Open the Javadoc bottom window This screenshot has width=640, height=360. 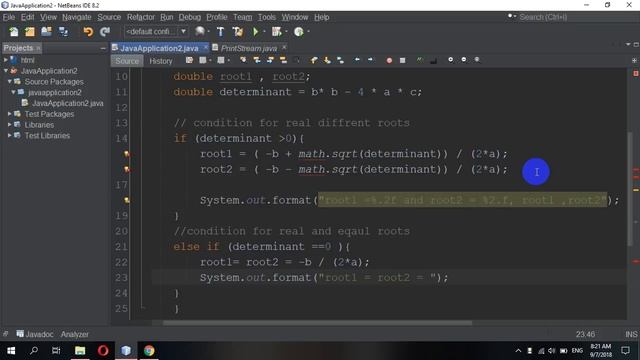35,334
